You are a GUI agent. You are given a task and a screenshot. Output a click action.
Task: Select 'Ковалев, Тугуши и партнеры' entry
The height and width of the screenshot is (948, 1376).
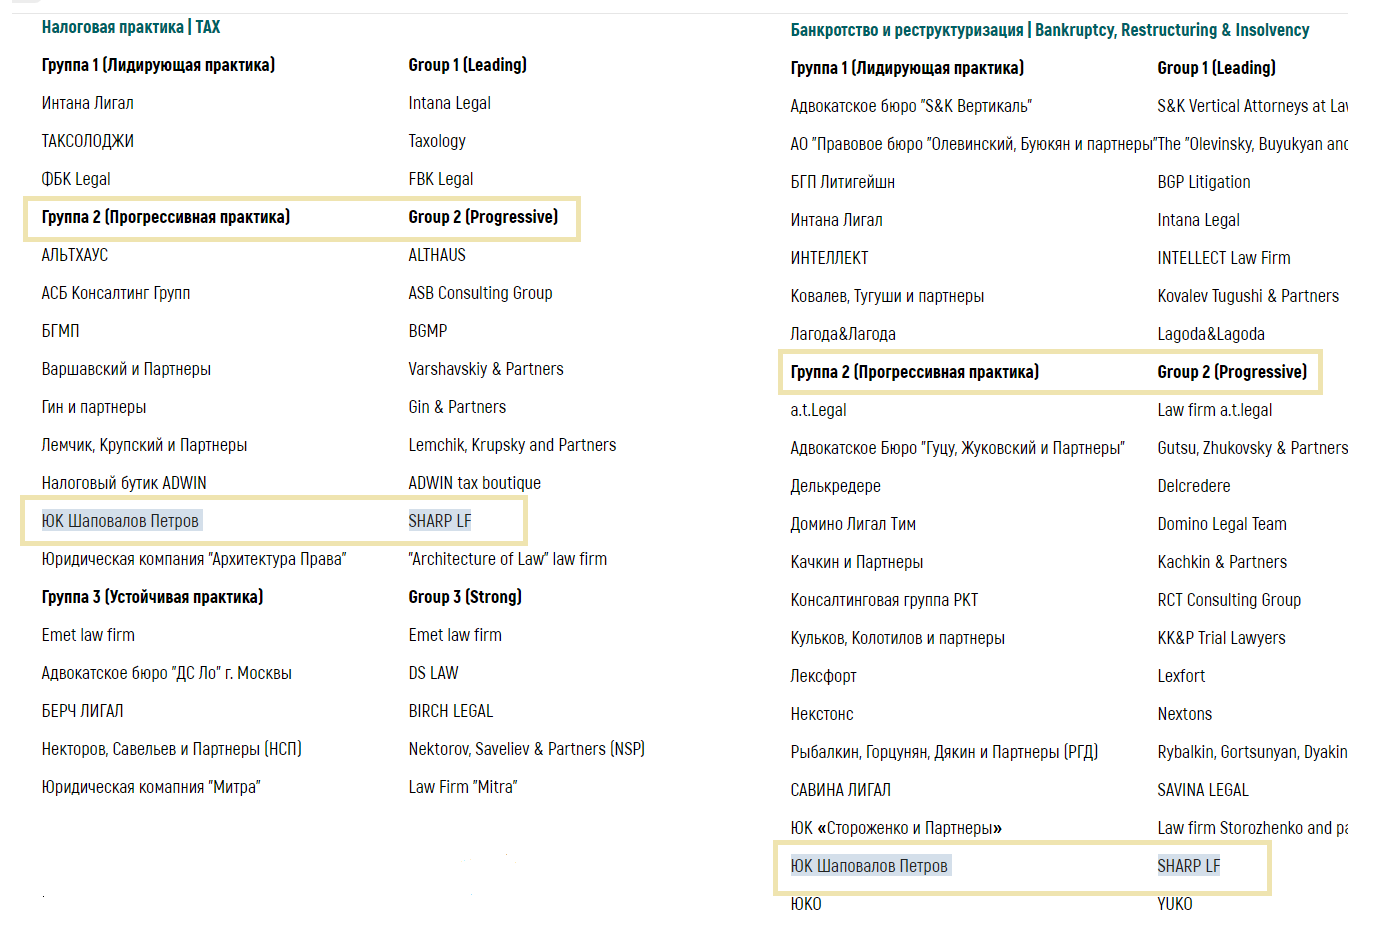click(887, 296)
